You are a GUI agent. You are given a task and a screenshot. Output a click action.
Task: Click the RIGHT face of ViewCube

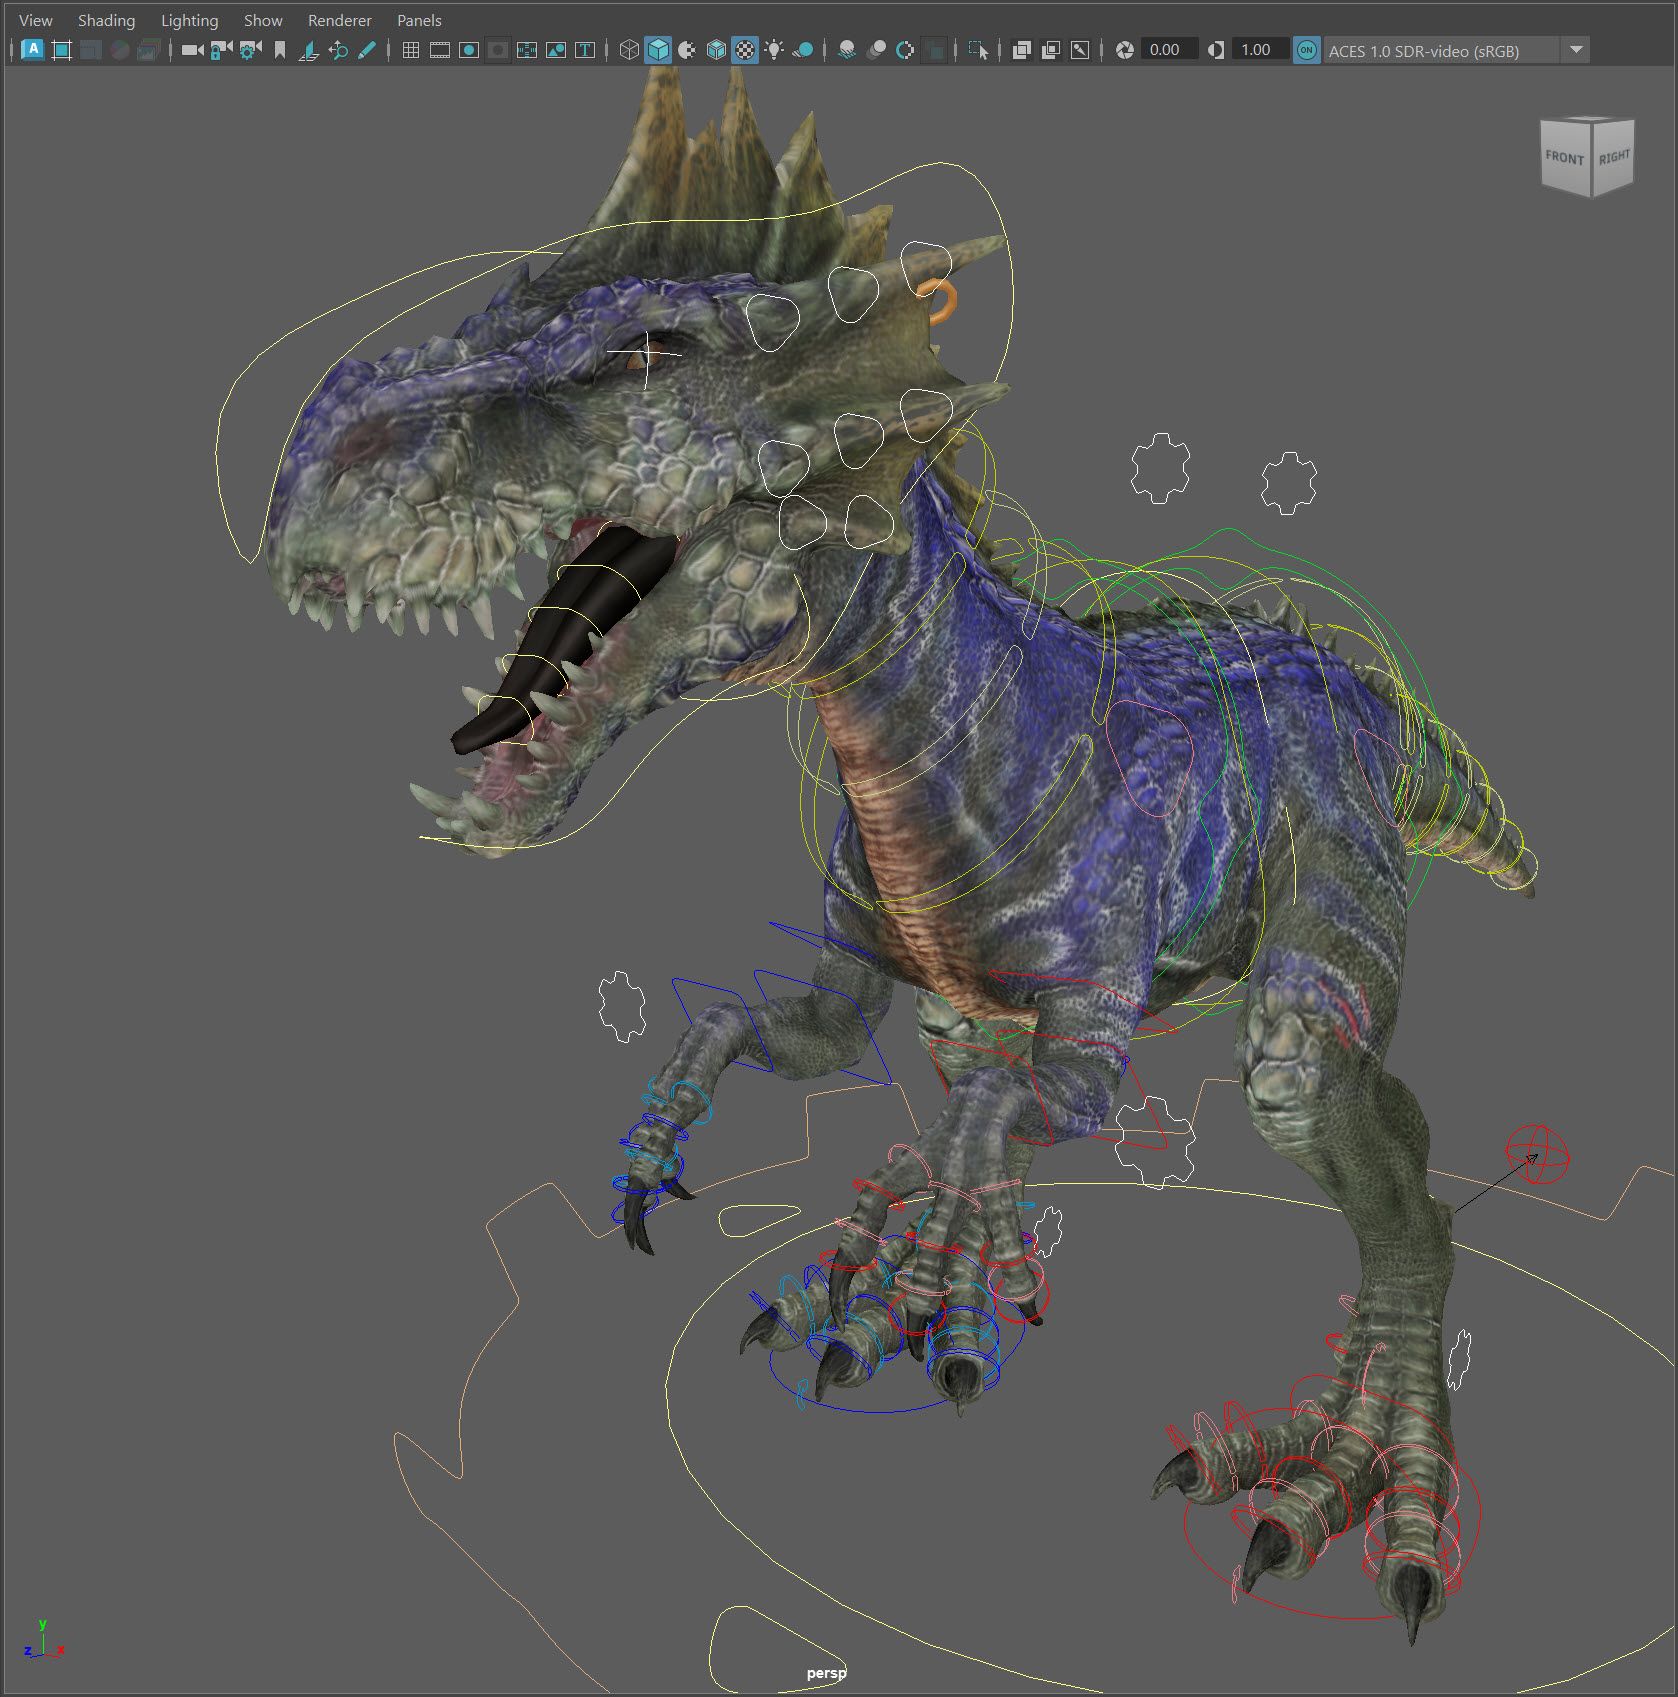(x=1613, y=156)
